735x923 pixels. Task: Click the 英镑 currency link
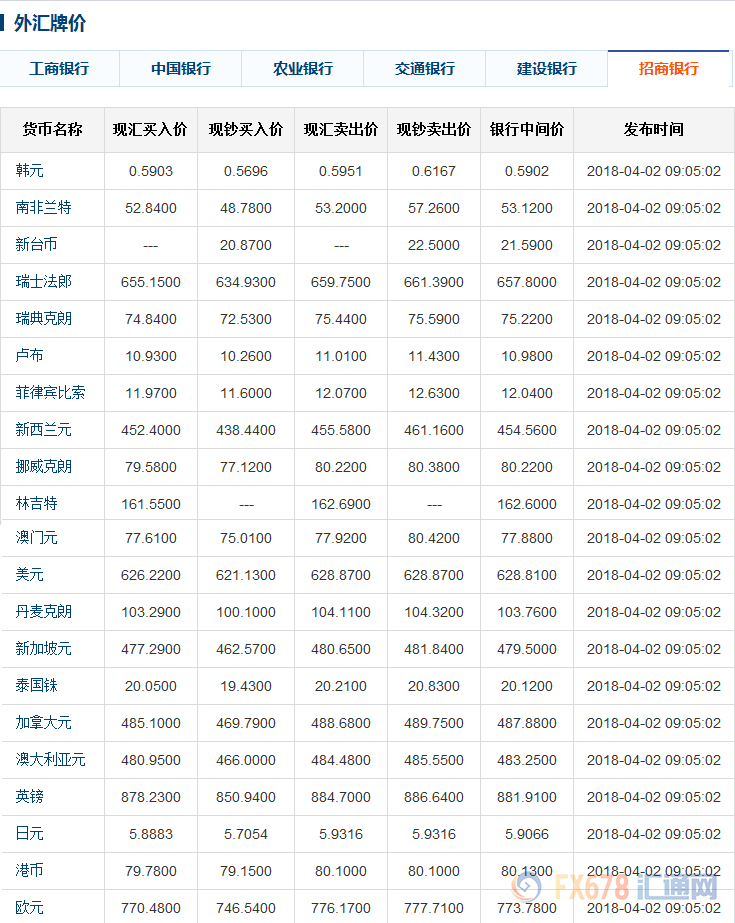tap(29, 796)
